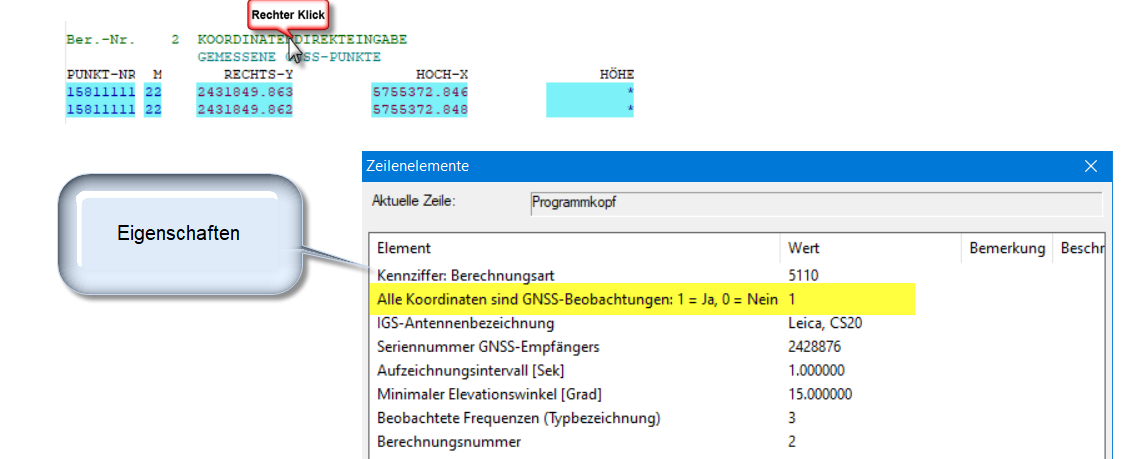
Task: Click the Rechter Klick callout label
Action: pos(288,16)
